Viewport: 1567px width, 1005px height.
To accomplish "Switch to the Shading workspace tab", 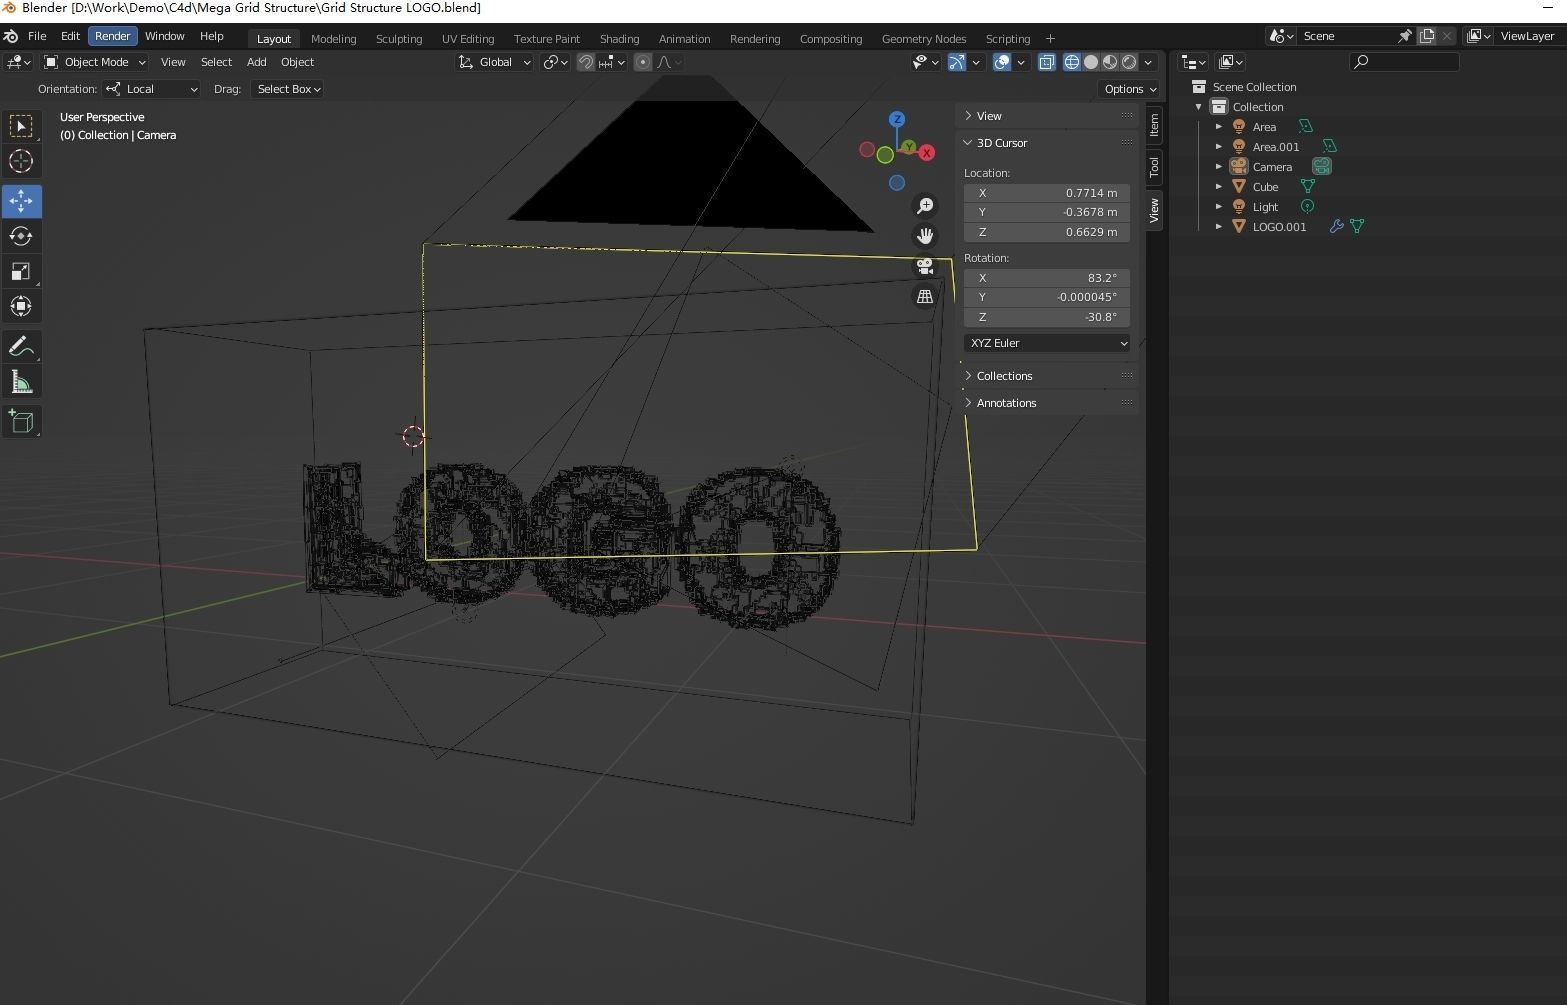I will coord(619,39).
